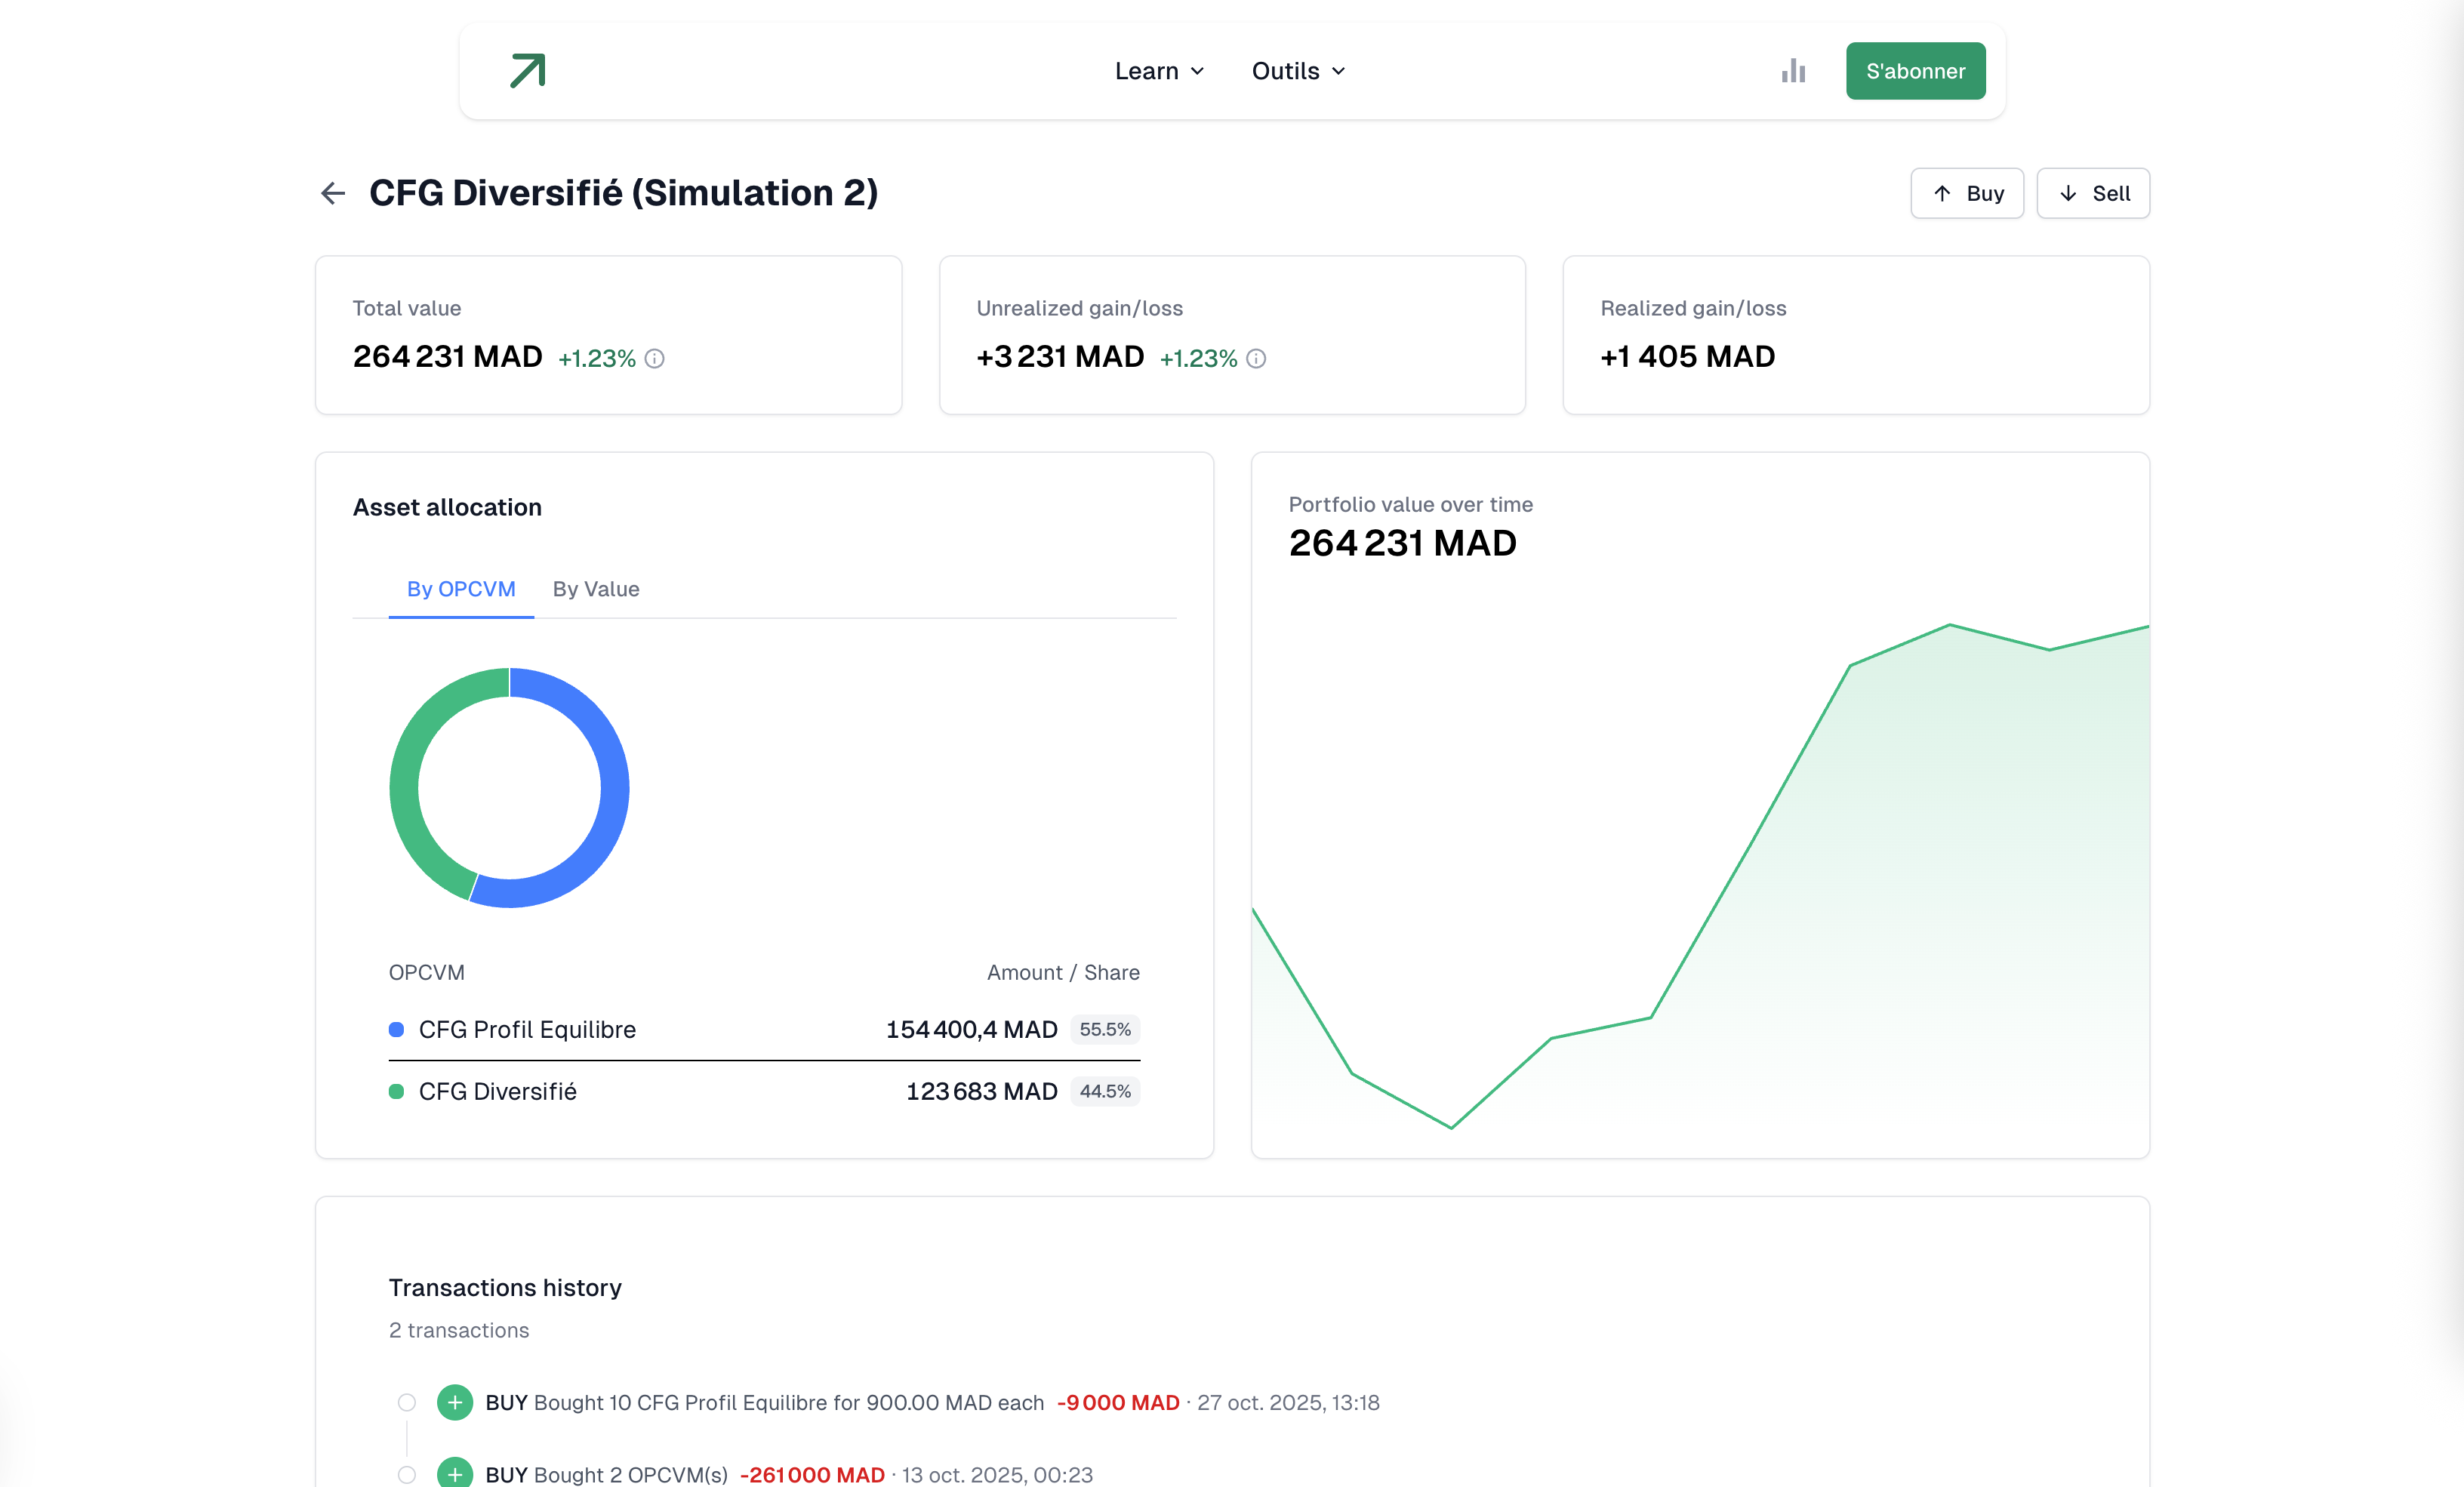Click CFG Diversifié row in allocation list
The width and height of the screenshot is (2464, 1487).
point(763,1091)
